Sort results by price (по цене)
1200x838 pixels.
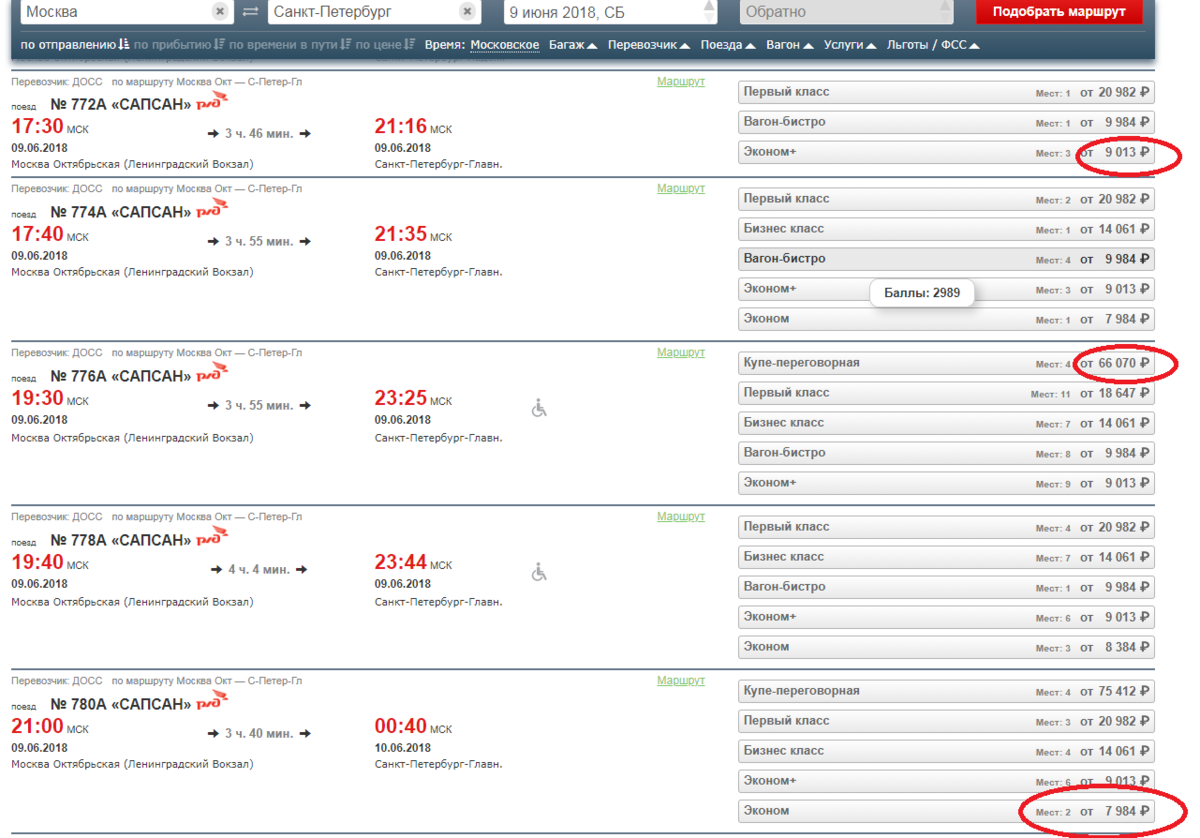(385, 45)
